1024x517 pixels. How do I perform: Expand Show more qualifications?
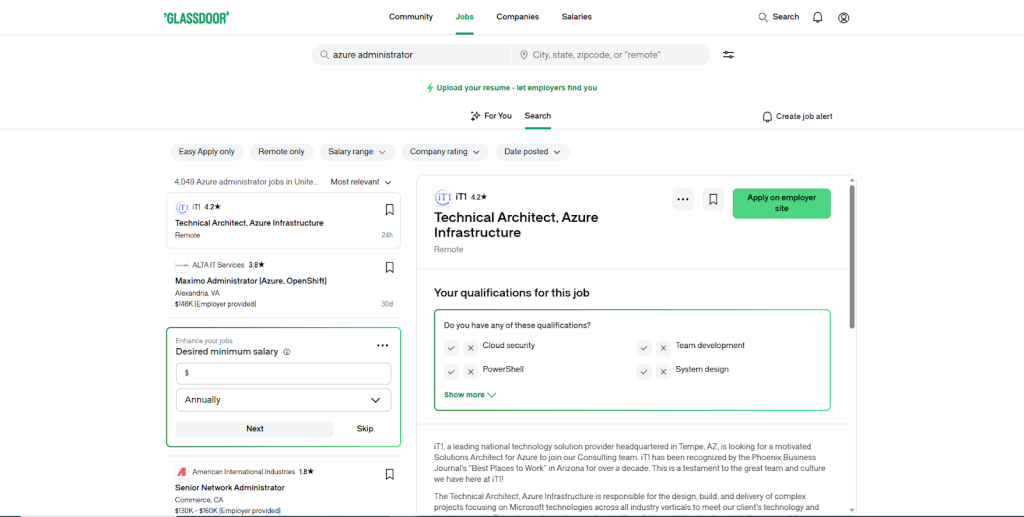(470, 395)
